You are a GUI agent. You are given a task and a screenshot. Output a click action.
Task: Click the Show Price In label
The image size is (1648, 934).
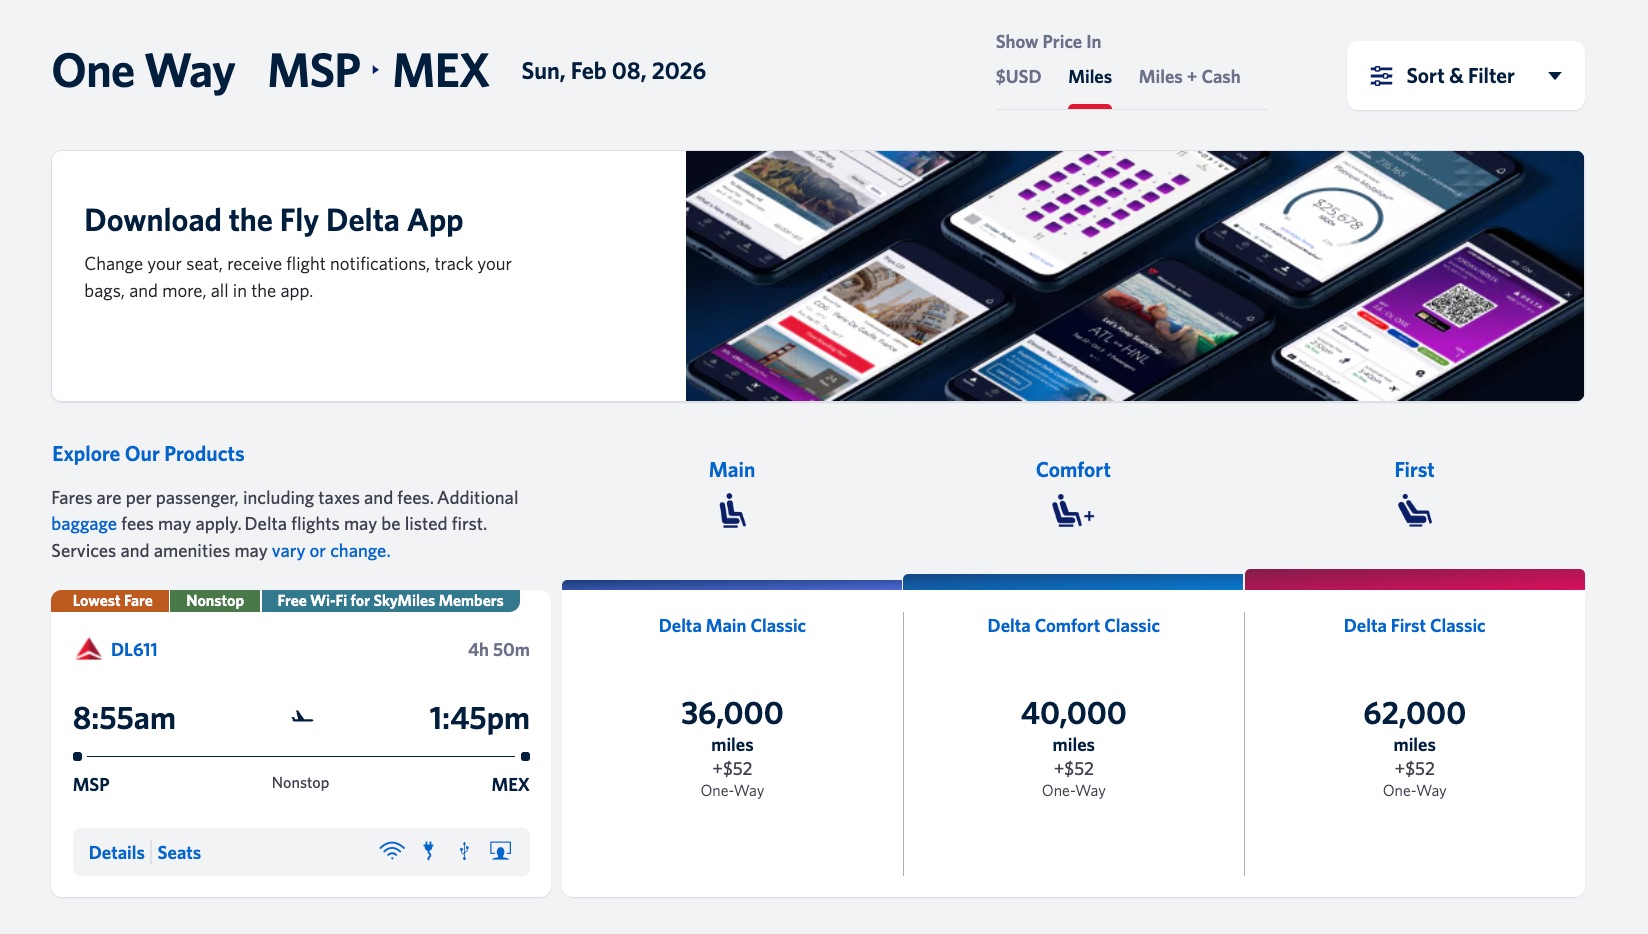click(1048, 42)
